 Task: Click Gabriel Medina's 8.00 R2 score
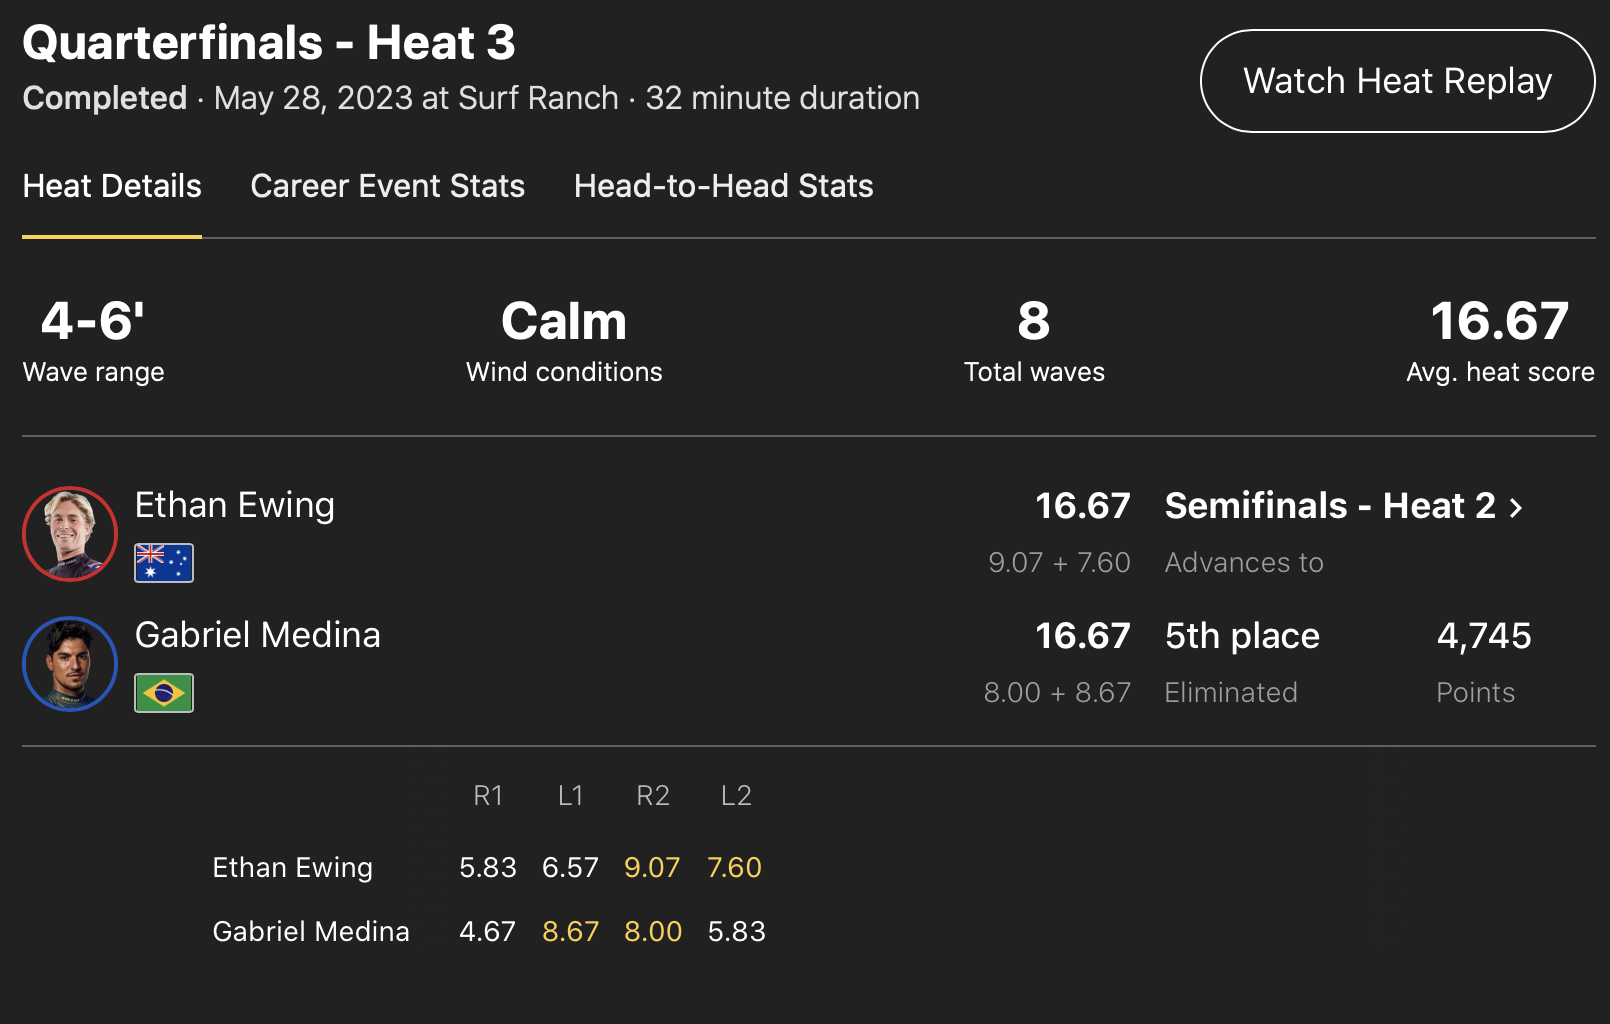tap(653, 931)
